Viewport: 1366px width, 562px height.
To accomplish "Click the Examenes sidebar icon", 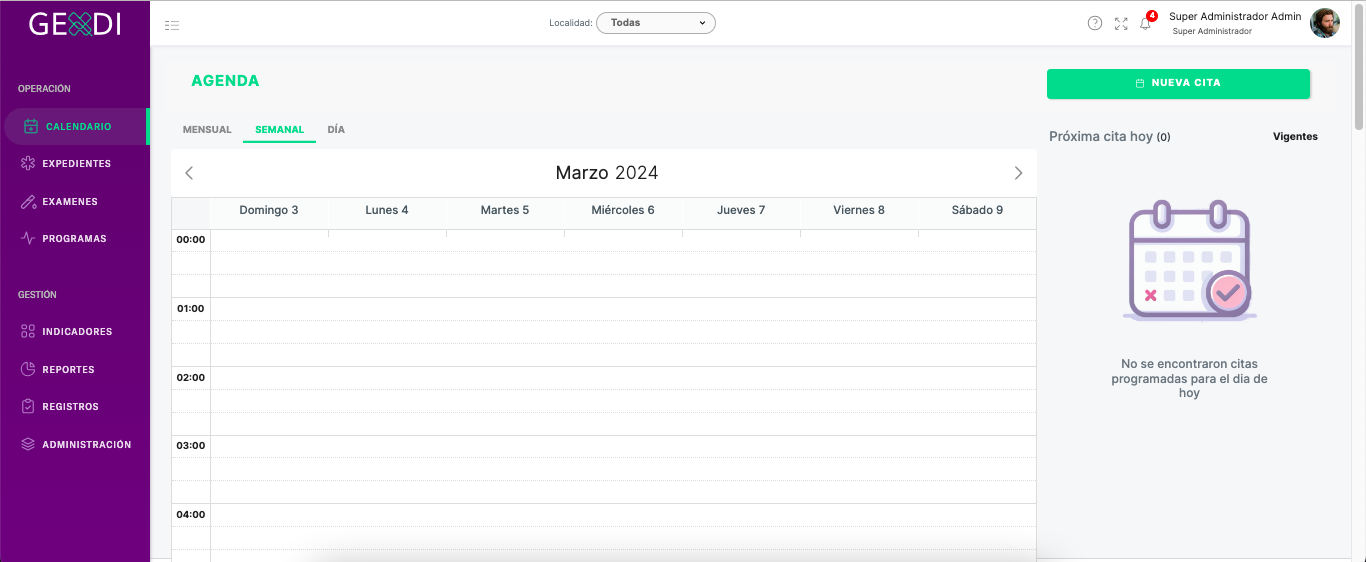I will (28, 201).
